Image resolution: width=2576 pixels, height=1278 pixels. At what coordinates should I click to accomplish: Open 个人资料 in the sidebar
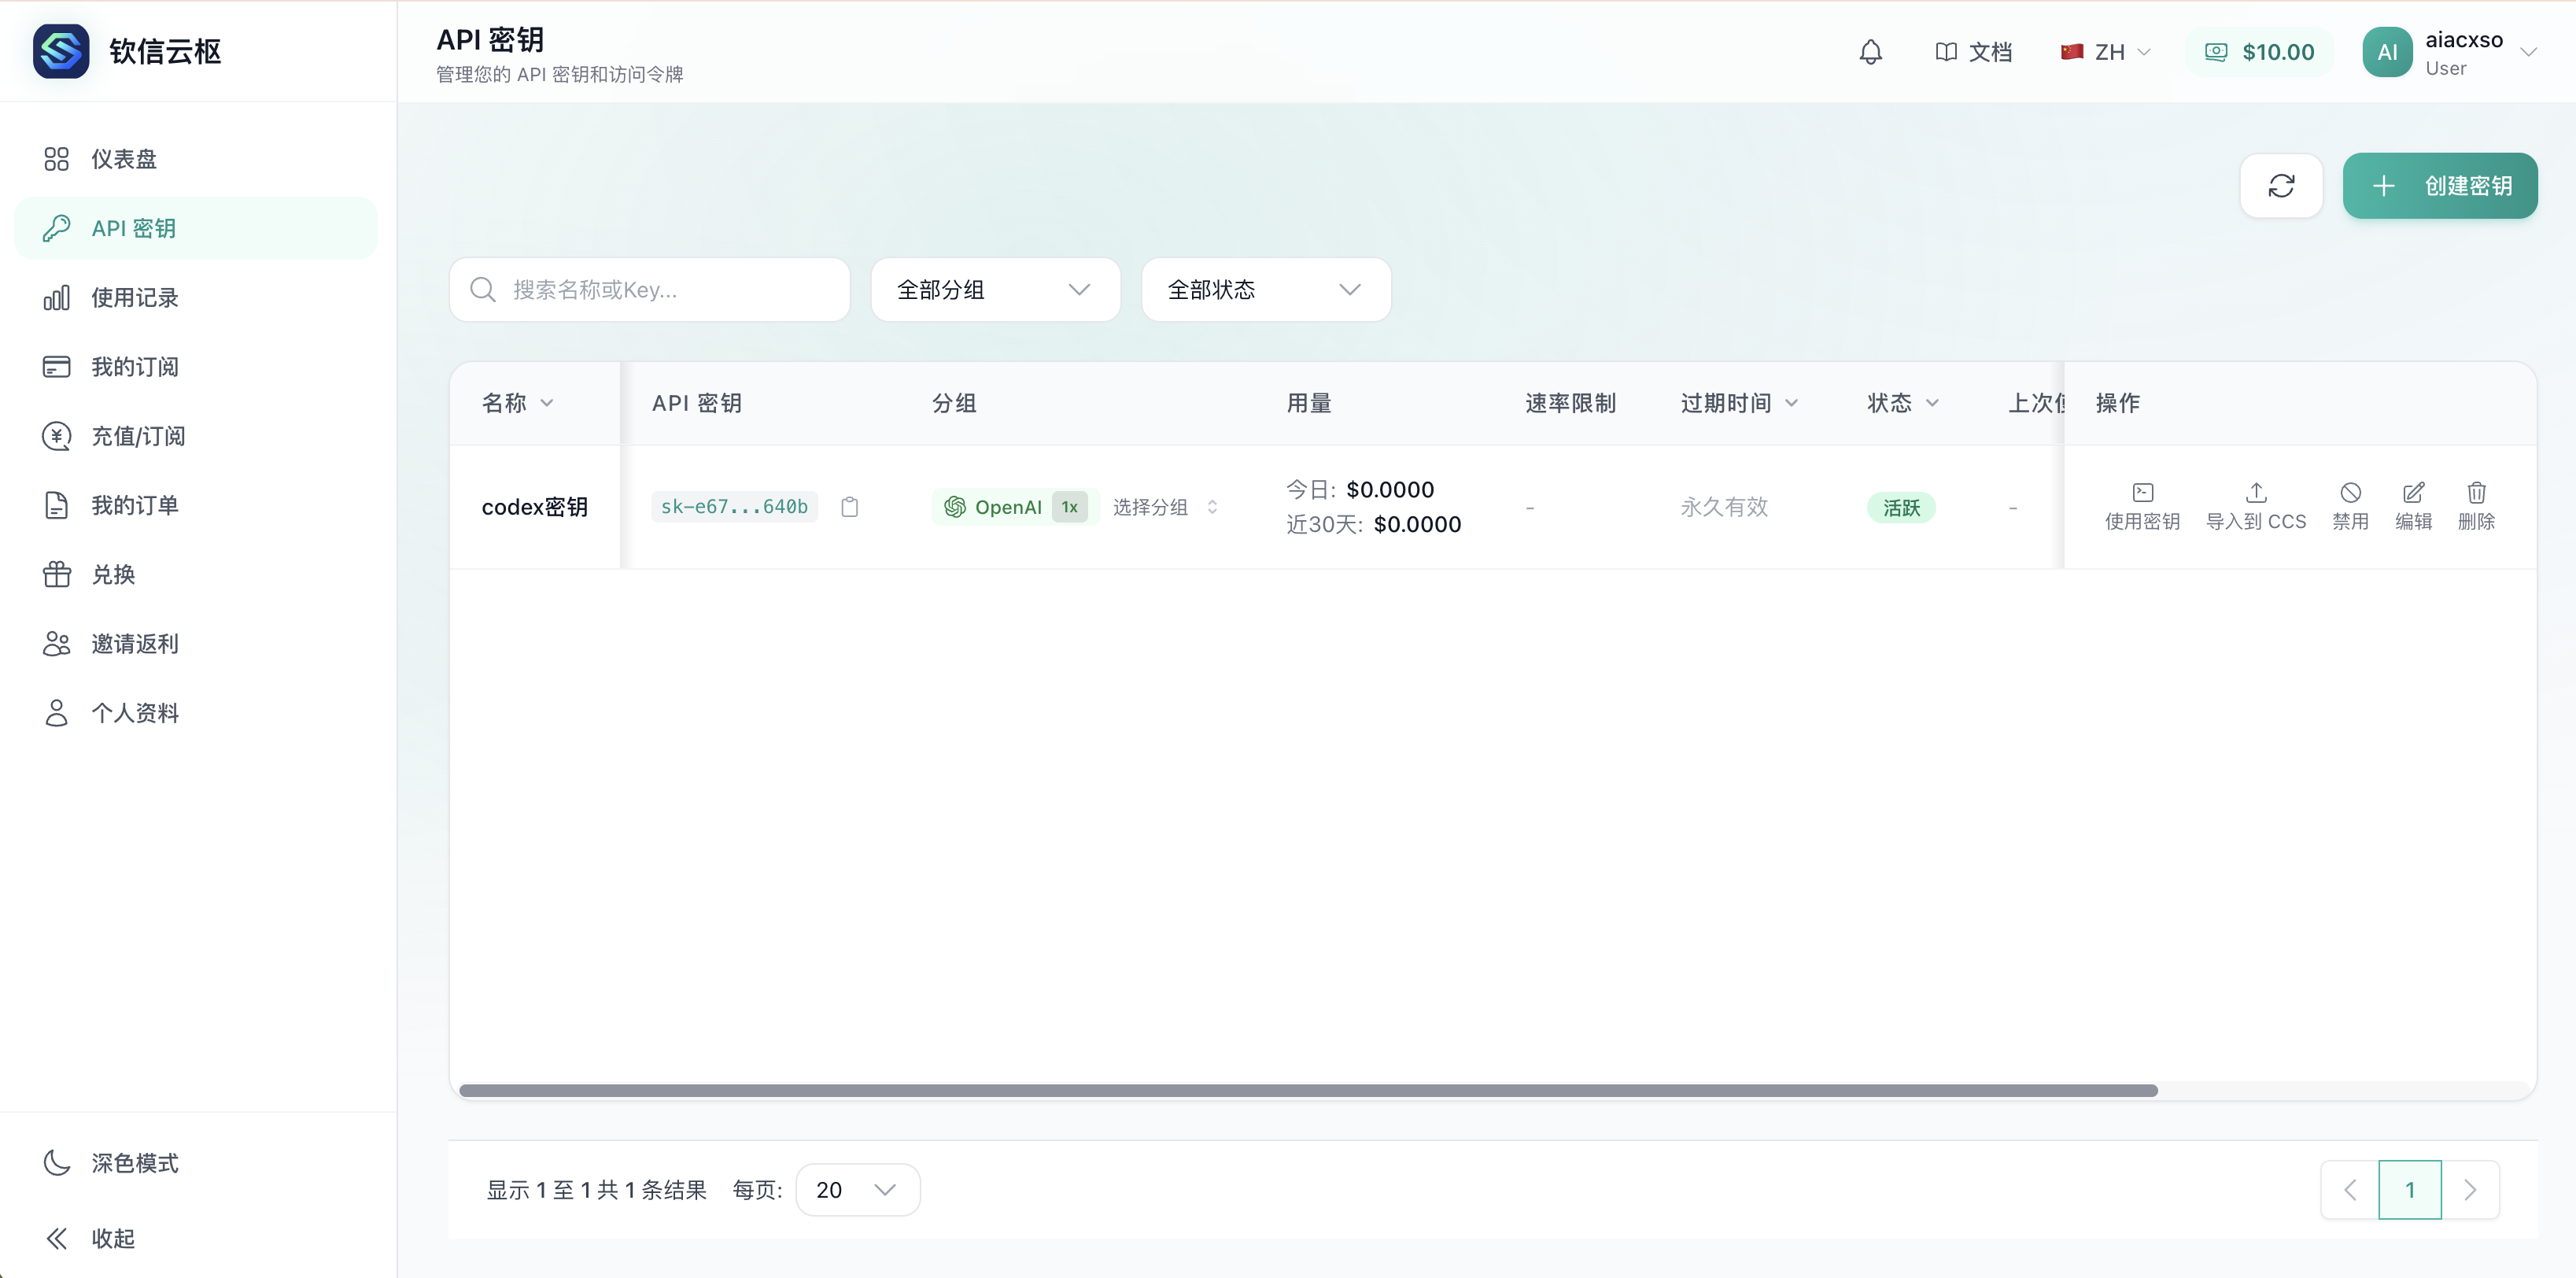196,712
